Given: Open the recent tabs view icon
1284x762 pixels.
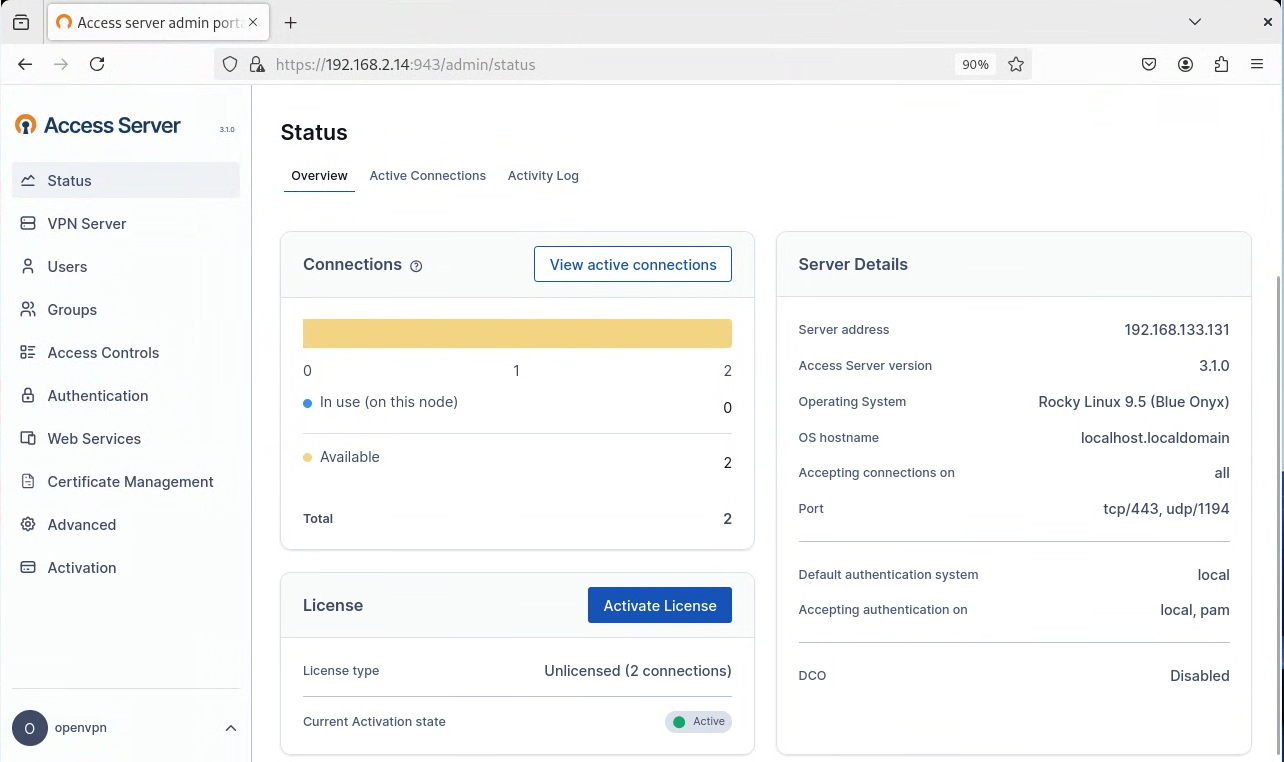Looking at the screenshot, I should coord(21,22).
